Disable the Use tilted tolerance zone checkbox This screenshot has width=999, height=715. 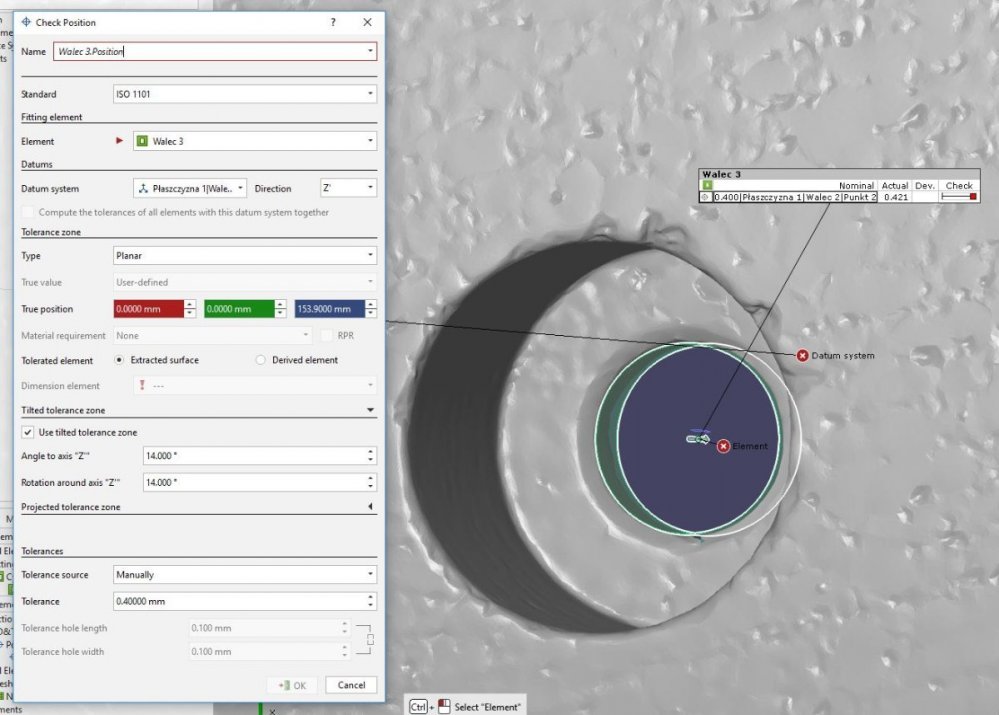click(x=28, y=432)
